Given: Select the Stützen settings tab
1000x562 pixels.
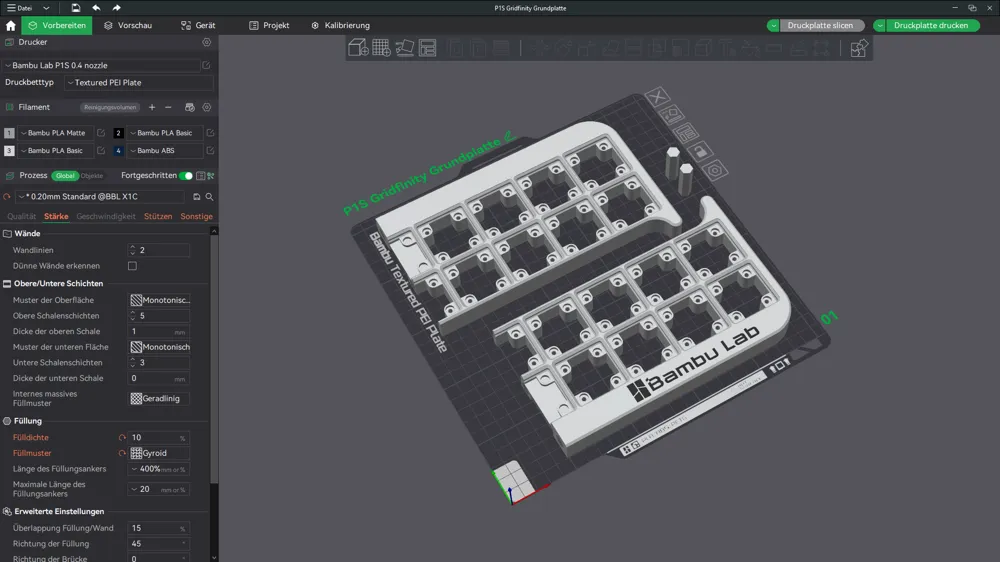Looking at the screenshot, I should pyautogui.click(x=158, y=216).
